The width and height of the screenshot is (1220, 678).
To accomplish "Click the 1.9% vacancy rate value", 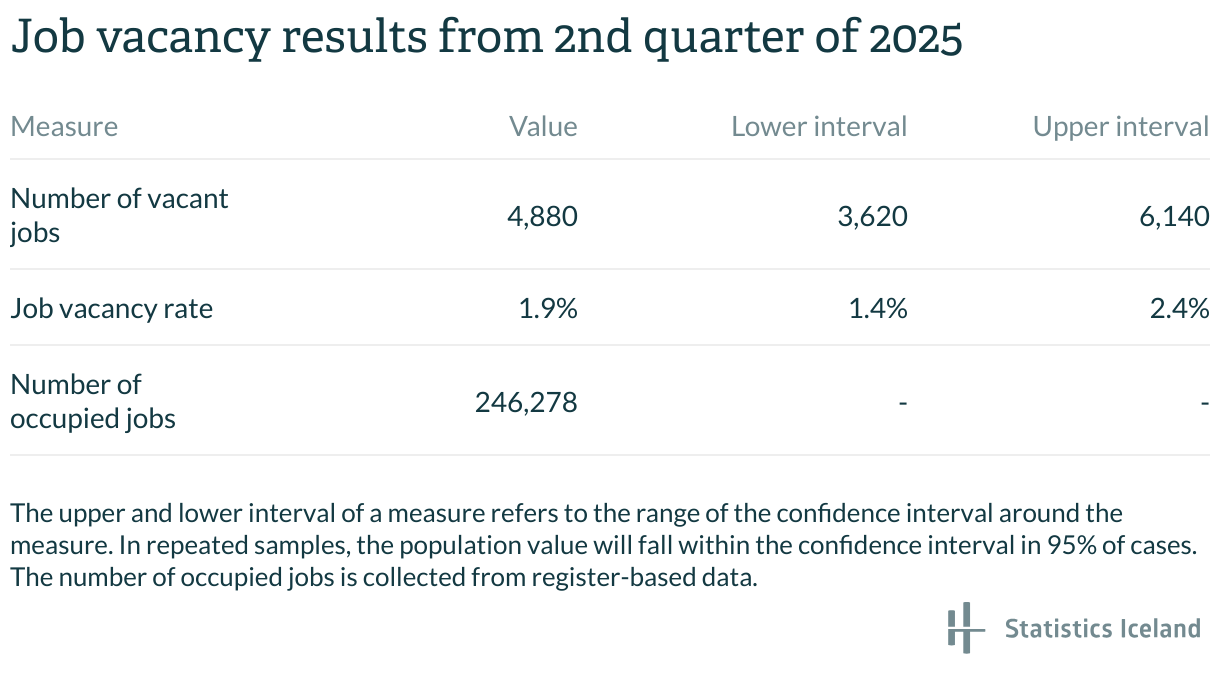I will click(548, 308).
